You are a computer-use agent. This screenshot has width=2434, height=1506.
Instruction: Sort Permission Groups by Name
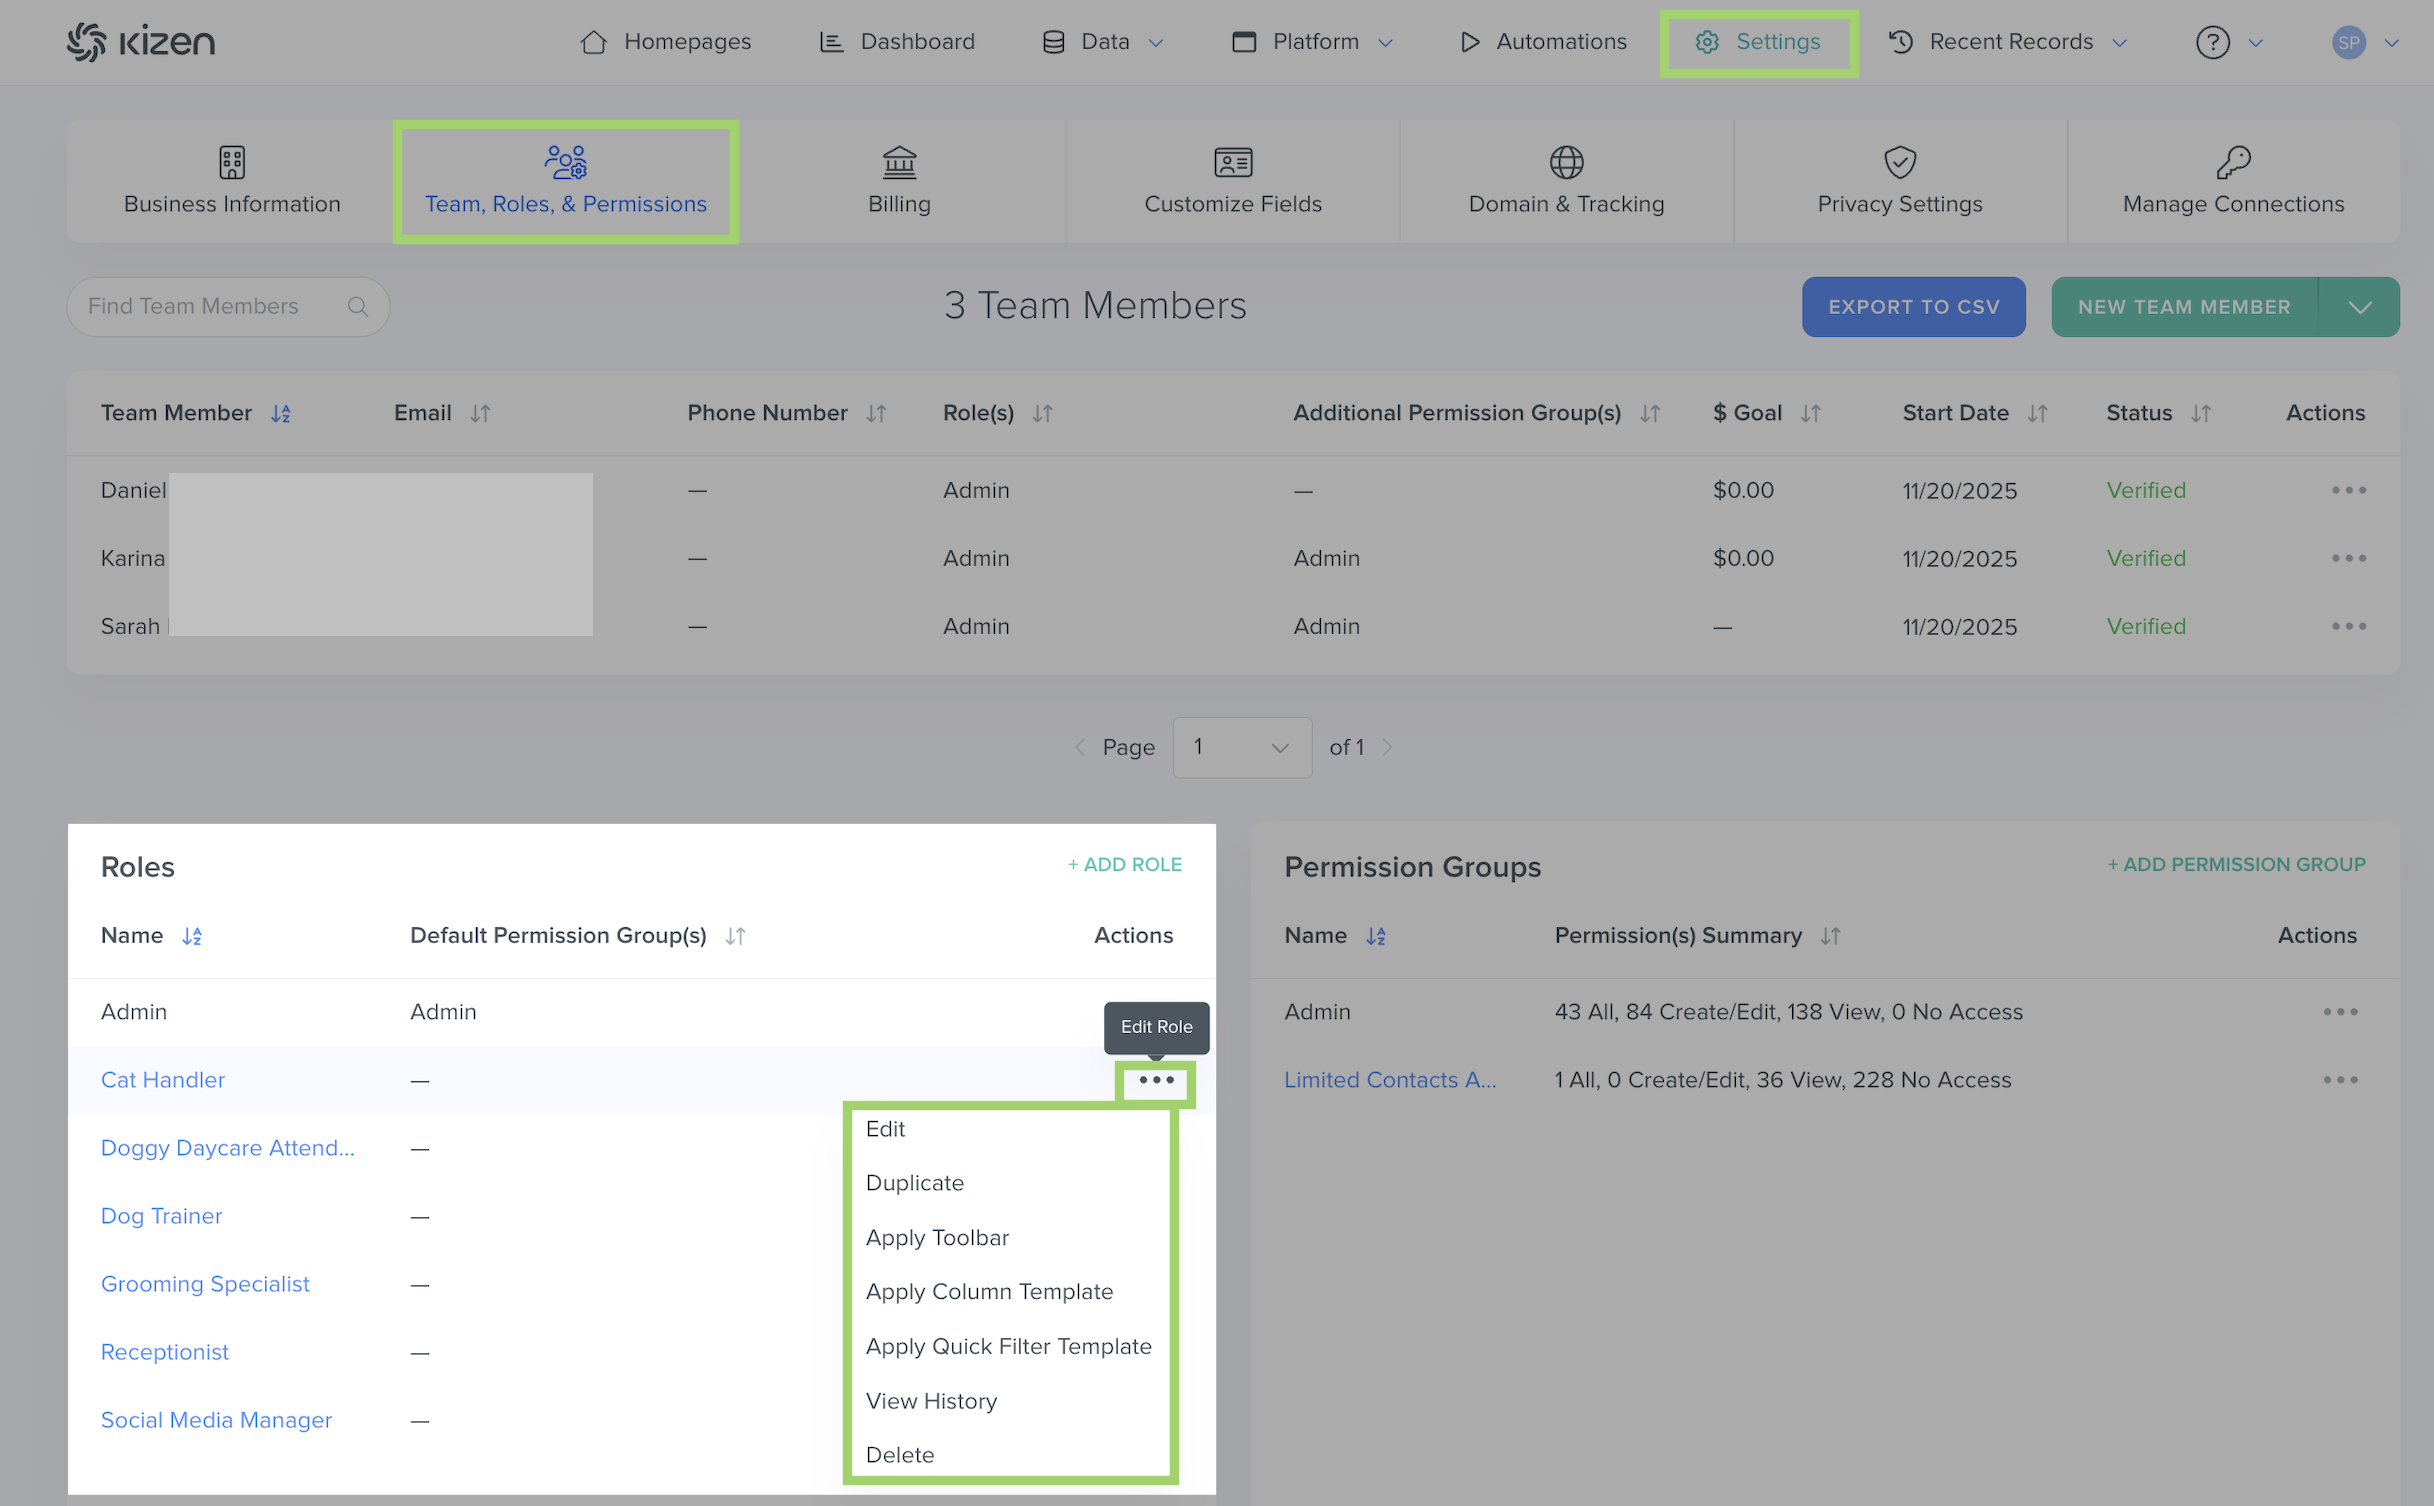1376,936
